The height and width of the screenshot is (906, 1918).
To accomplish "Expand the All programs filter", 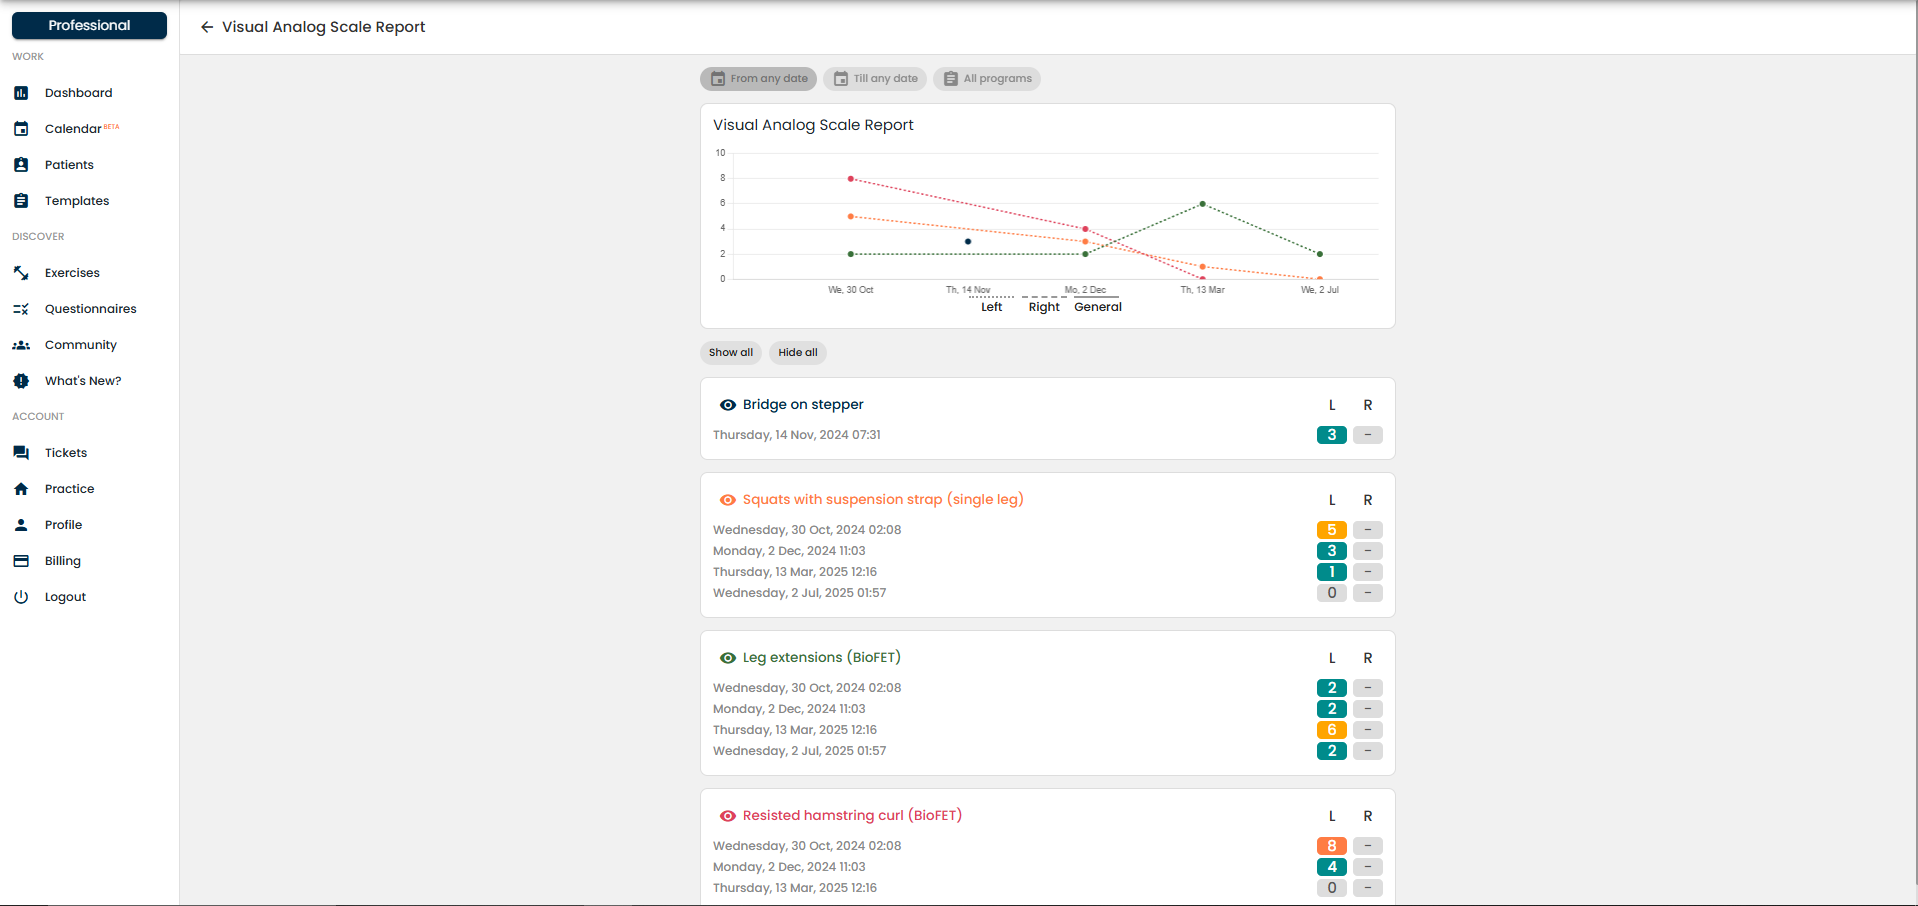I will pyautogui.click(x=987, y=79).
